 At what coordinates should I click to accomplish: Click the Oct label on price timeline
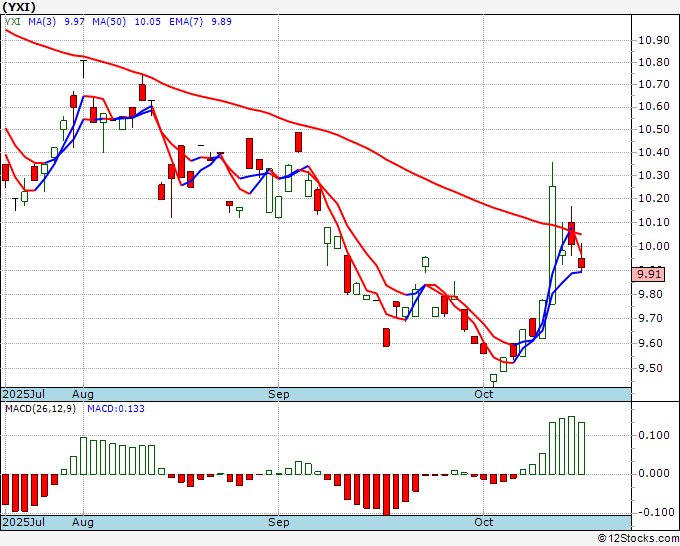click(484, 394)
